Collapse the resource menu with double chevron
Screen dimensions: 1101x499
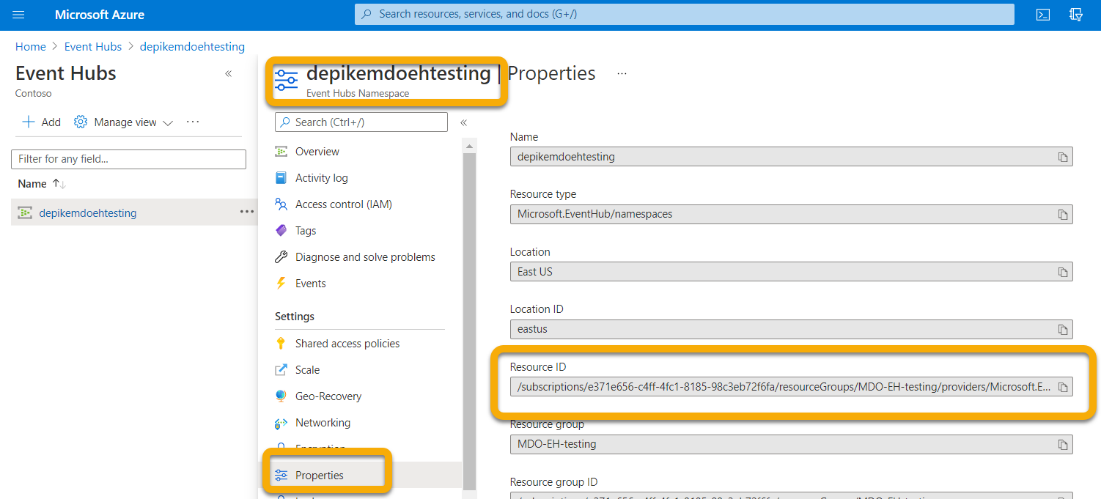pos(463,122)
